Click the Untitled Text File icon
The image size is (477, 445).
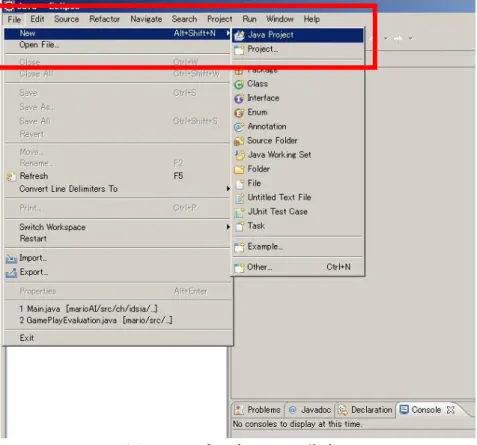(x=240, y=198)
